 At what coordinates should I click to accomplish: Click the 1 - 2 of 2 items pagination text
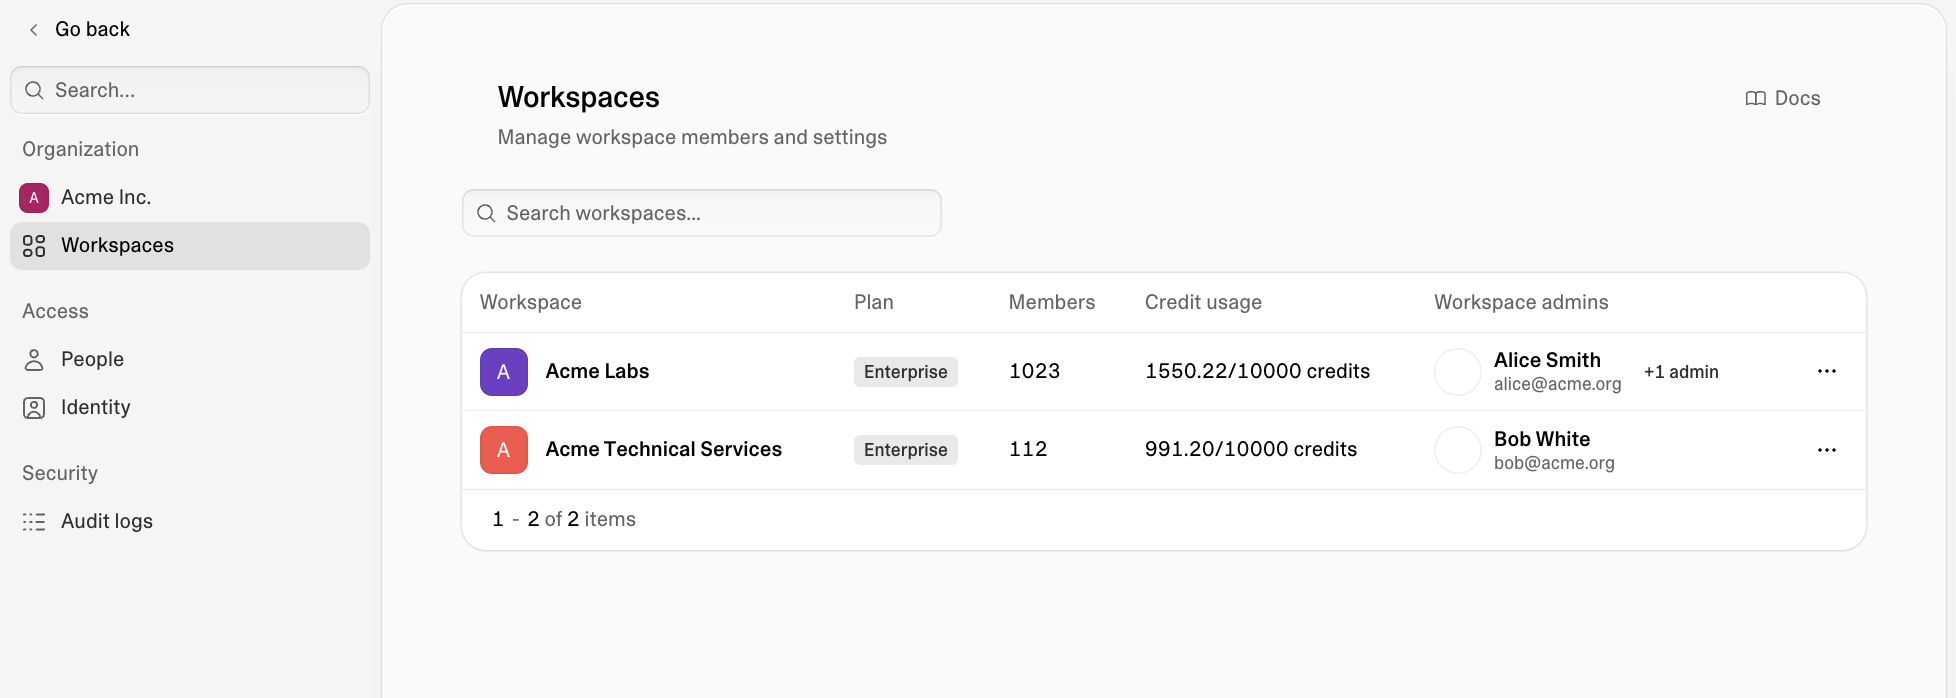[x=564, y=519]
